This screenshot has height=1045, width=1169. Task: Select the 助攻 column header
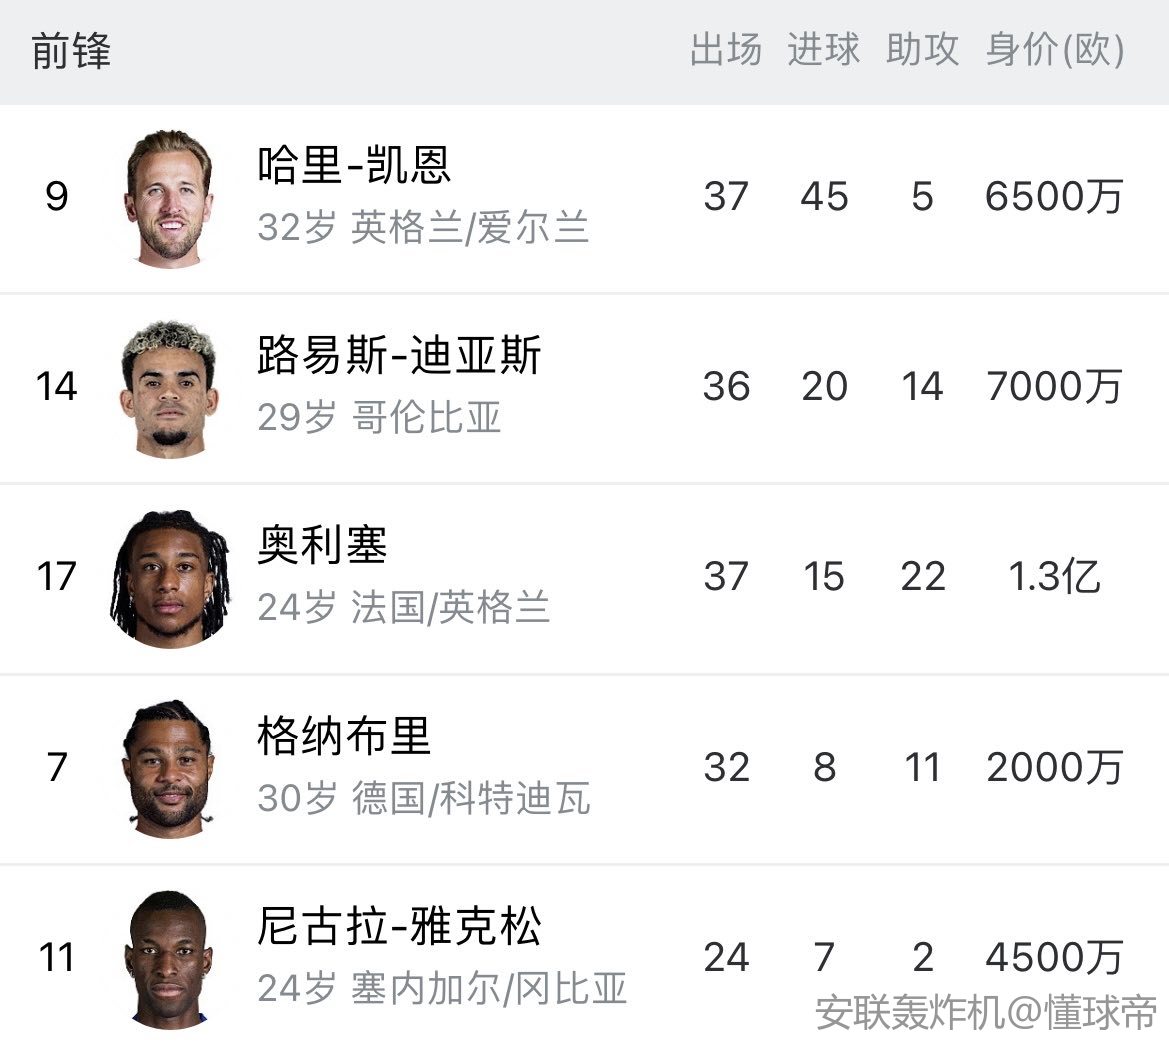[922, 50]
